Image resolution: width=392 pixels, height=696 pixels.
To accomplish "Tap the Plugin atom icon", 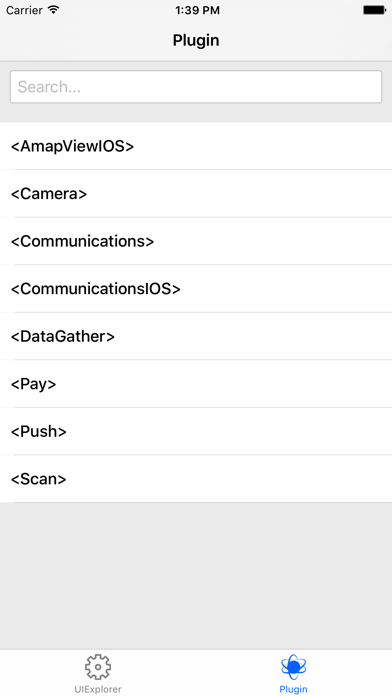I will tap(293, 667).
